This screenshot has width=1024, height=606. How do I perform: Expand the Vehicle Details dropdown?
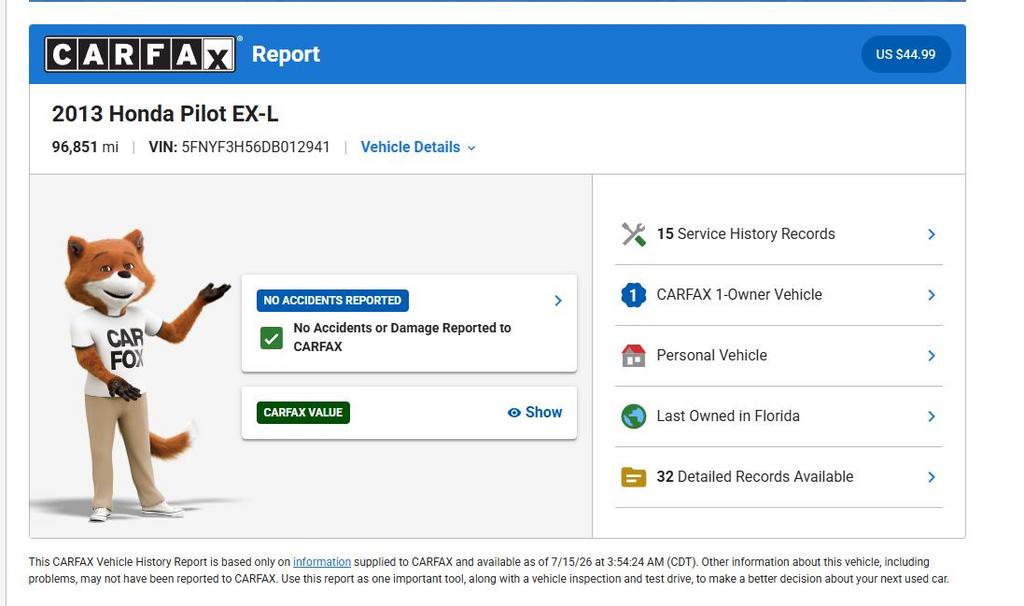[x=418, y=147]
